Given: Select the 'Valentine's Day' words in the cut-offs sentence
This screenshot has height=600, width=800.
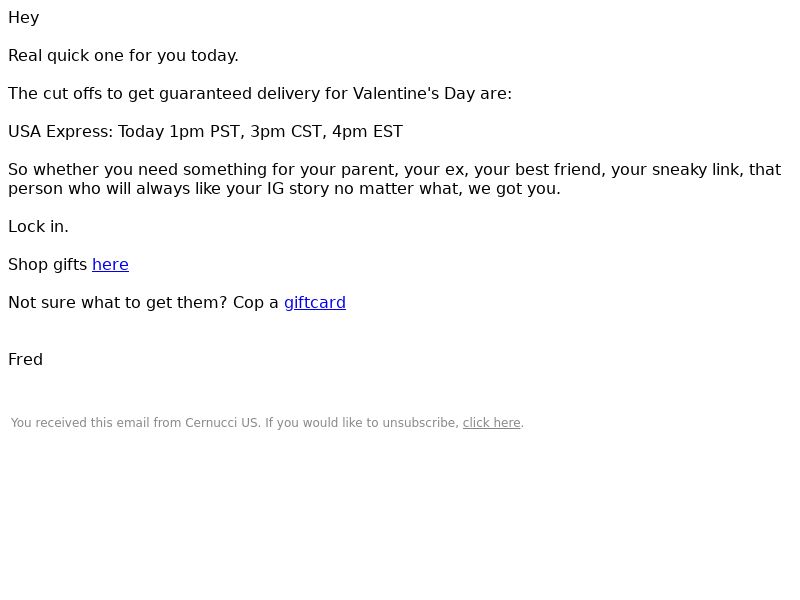Looking at the screenshot, I should click(414, 93).
